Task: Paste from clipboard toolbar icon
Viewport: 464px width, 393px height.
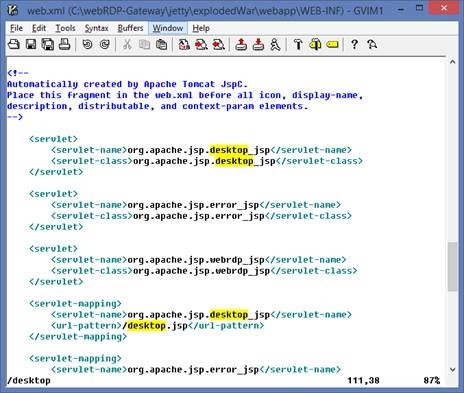Action: tap(162, 44)
